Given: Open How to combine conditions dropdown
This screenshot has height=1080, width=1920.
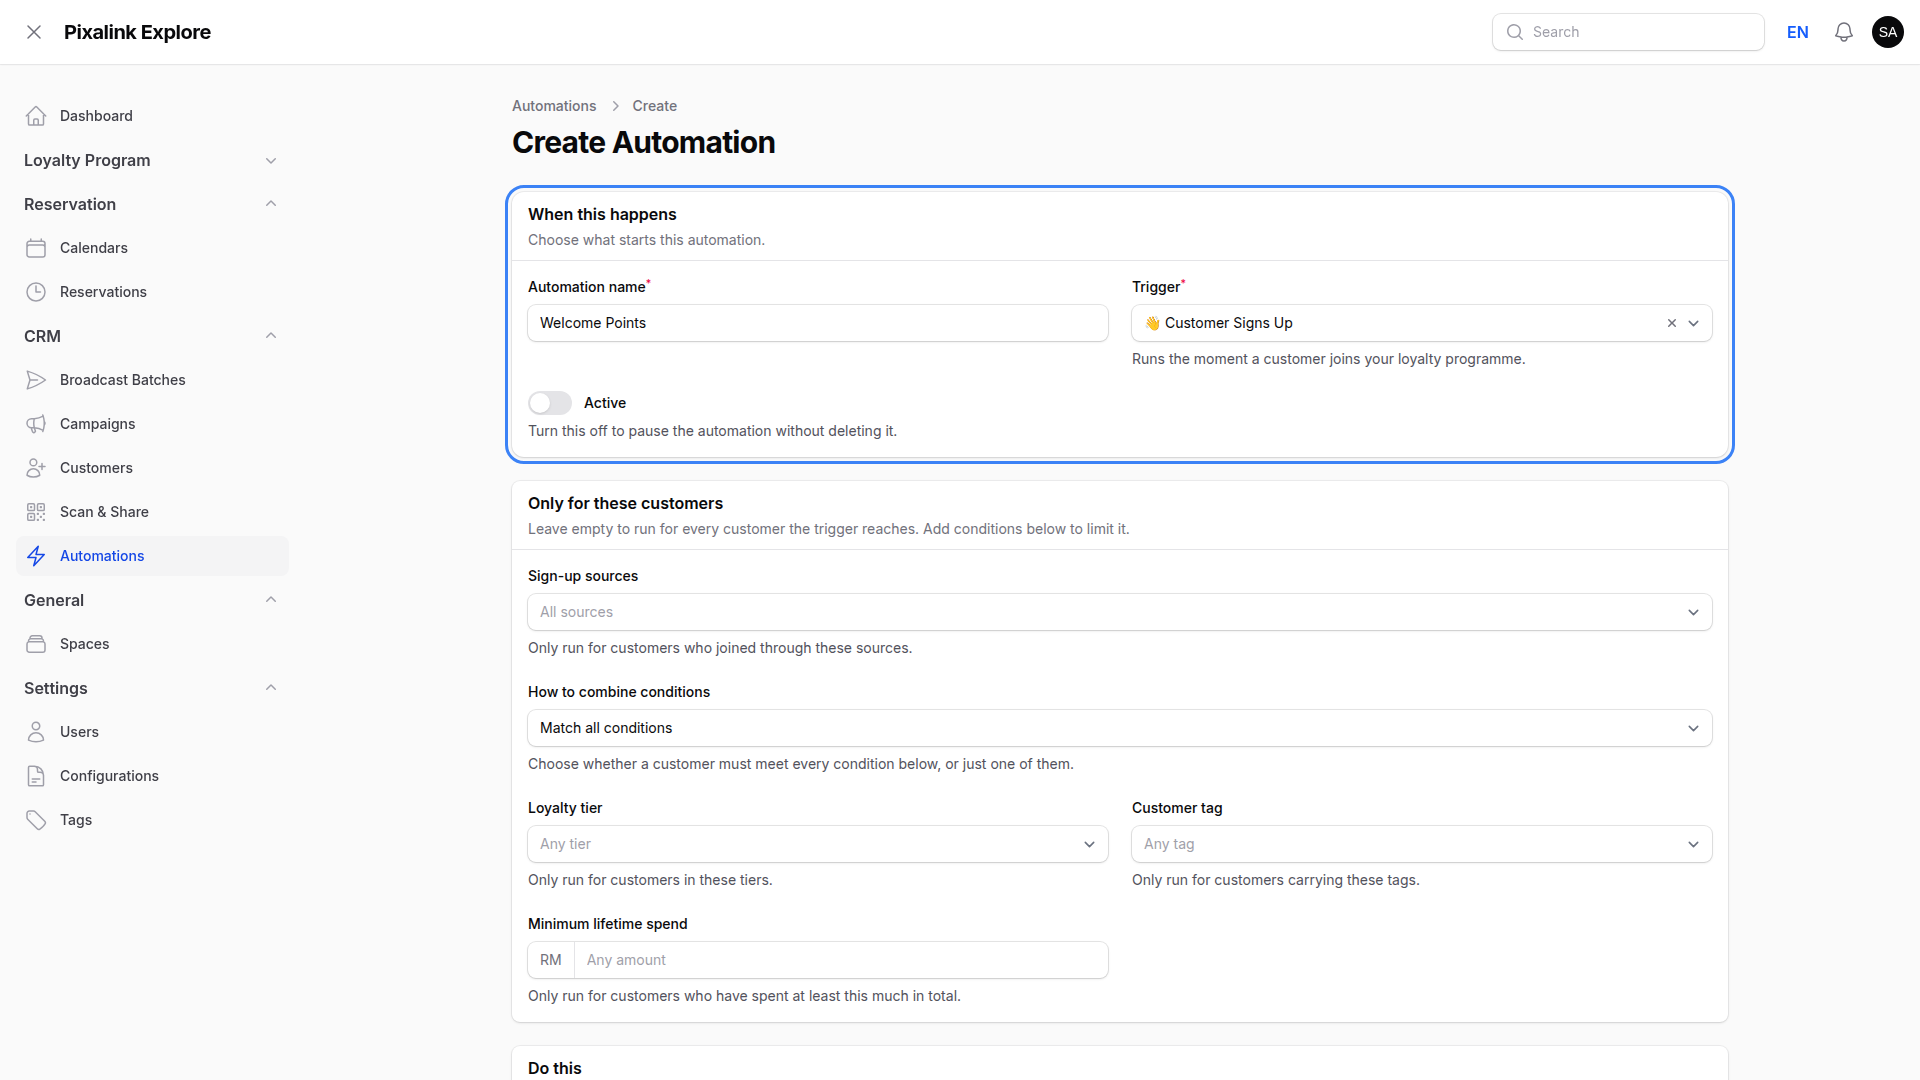Looking at the screenshot, I should 1120,728.
